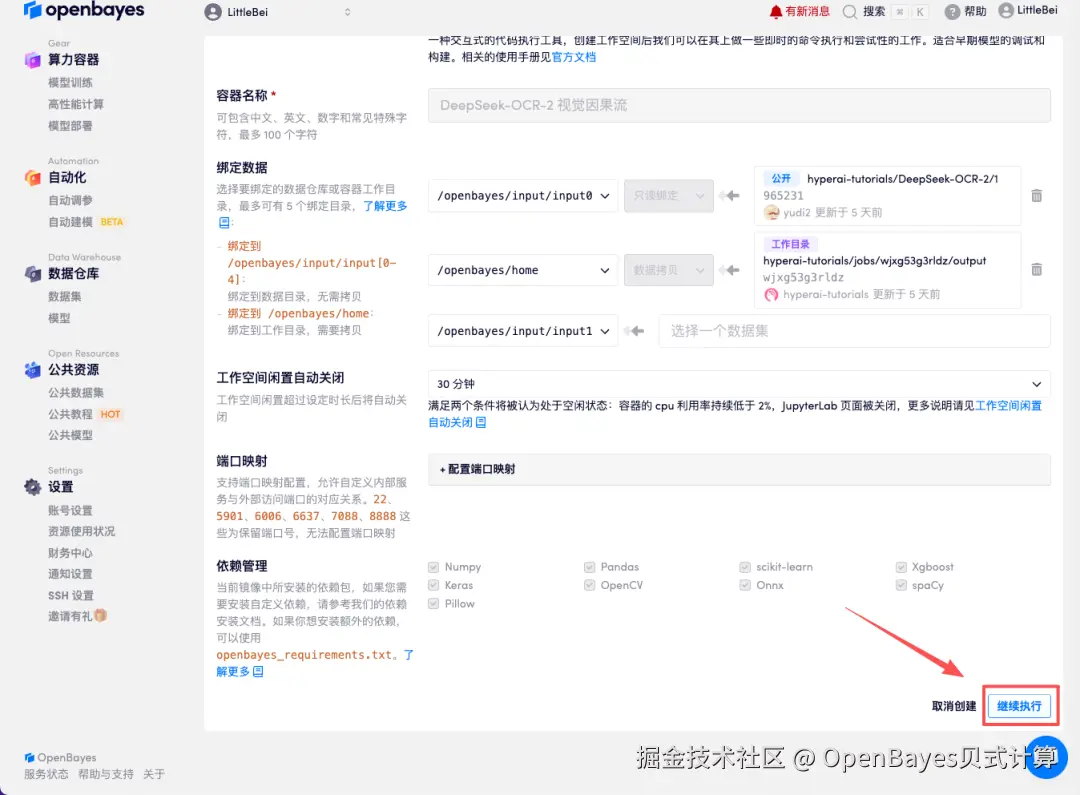Toggle the Pillow checkbox
Screen dimensions: 1080x795
pyautogui.click(x=433, y=603)
